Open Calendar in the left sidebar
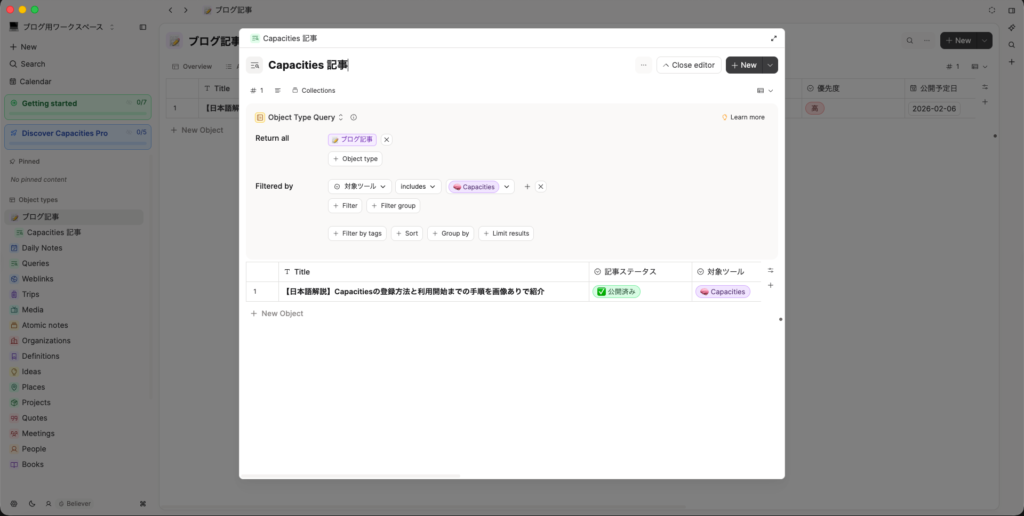Image resolution: width=1024 pixels, height=516 pixels. click(x=30, y=82)
